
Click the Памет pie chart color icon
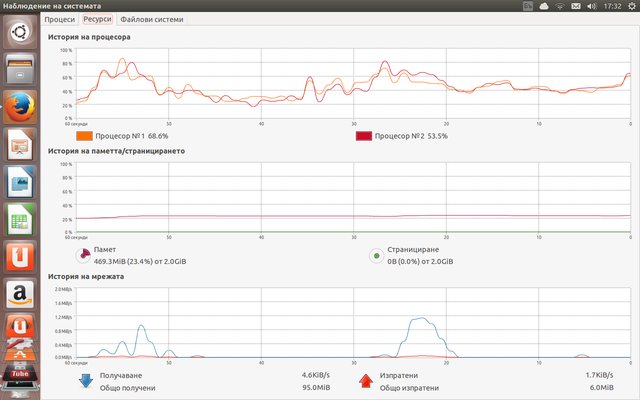(83, 255)
